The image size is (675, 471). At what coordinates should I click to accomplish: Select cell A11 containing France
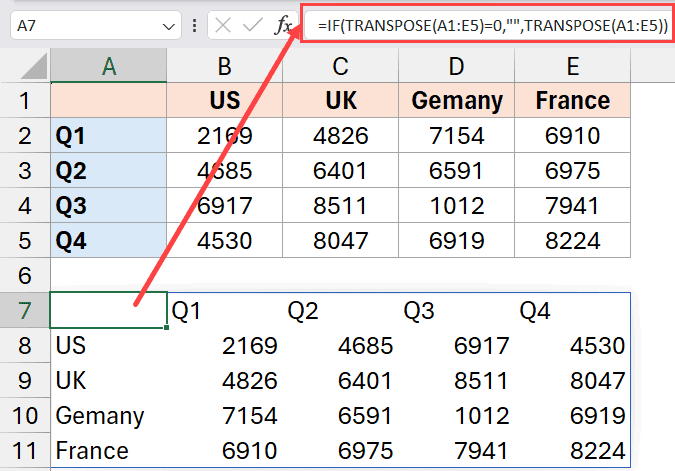[x=108, y=450]
